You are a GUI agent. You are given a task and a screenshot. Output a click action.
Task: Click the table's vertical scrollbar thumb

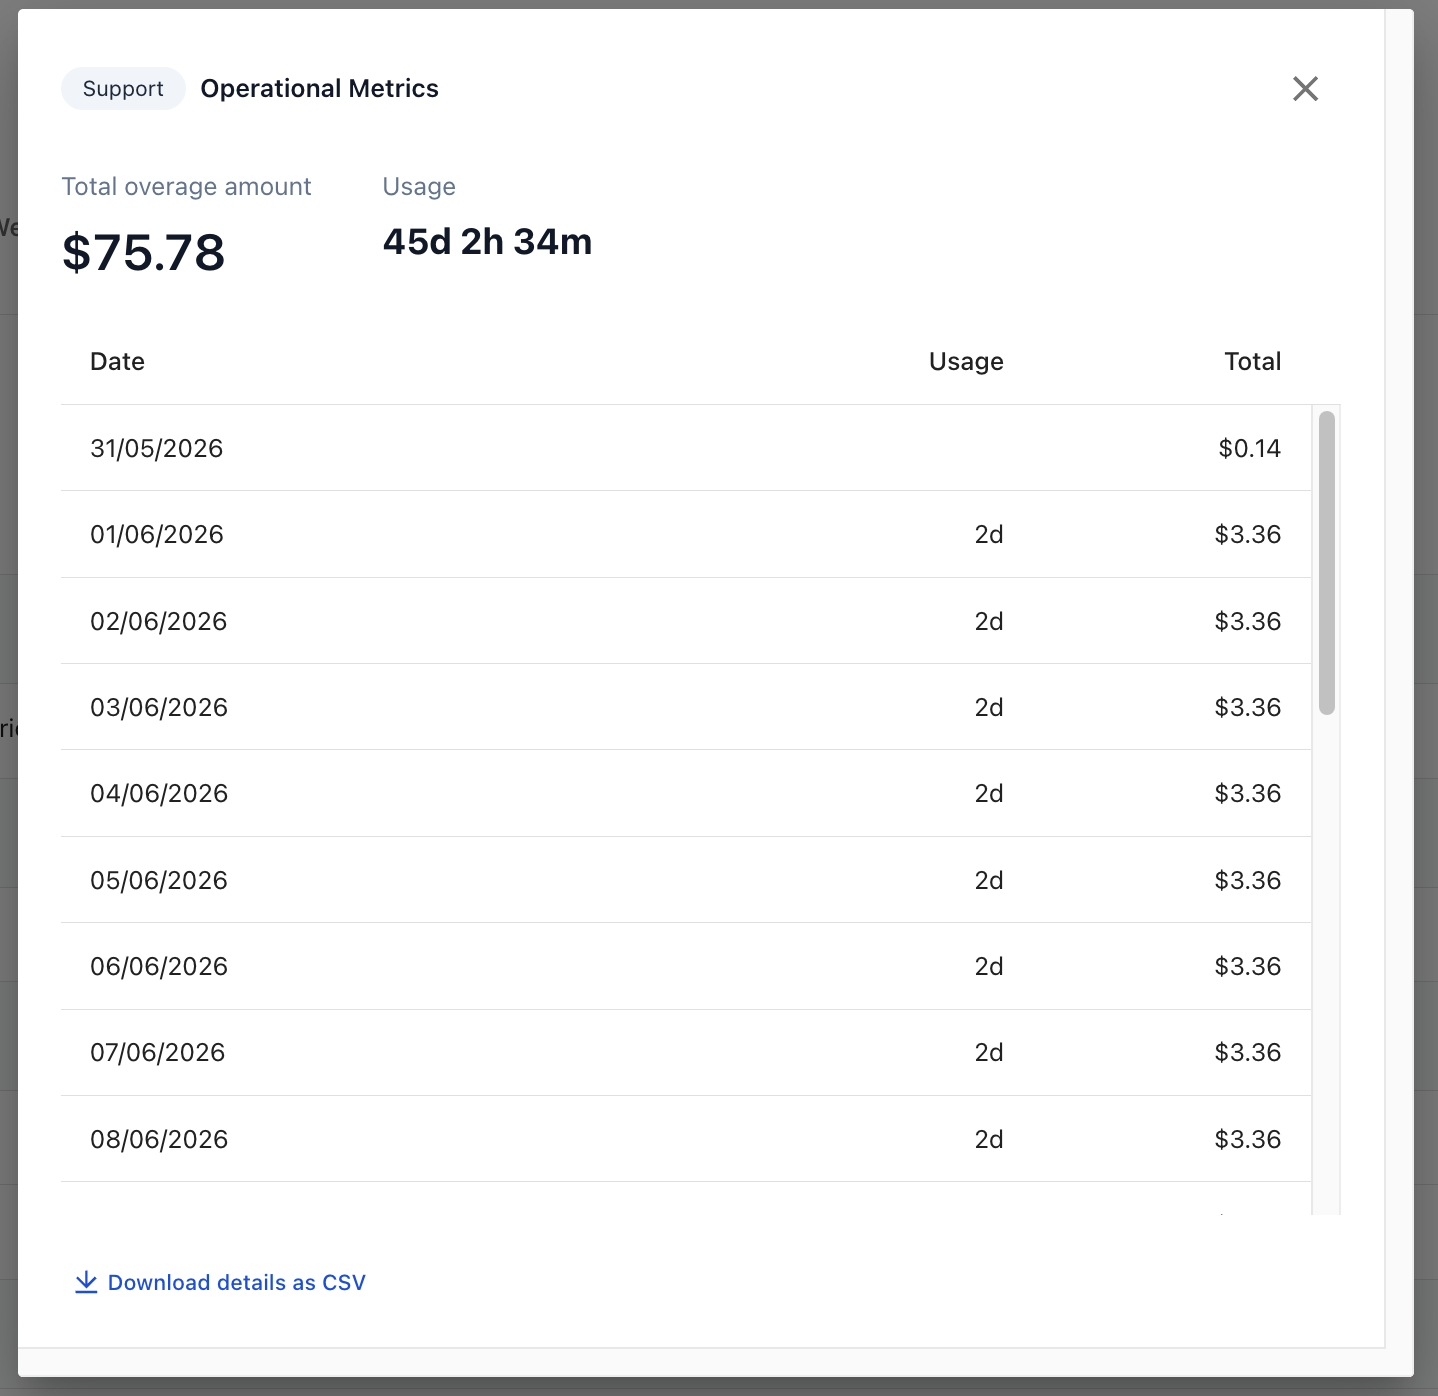(1327, 563)
